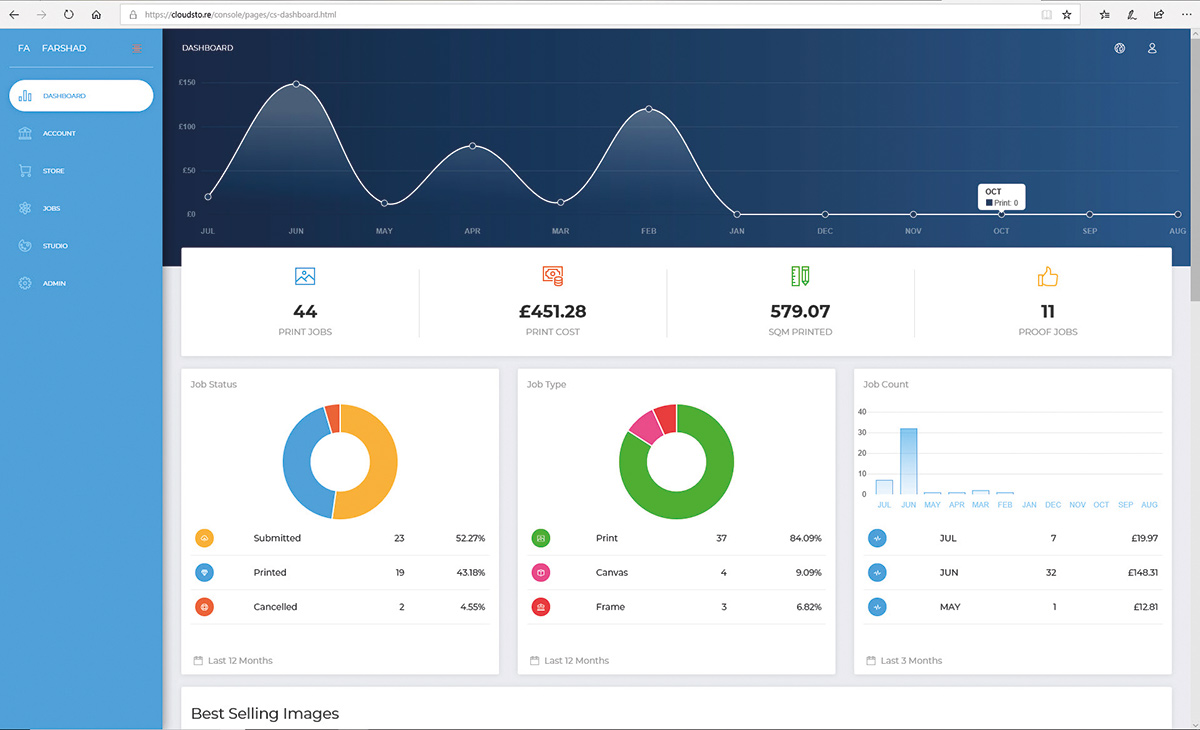Click the Admin gear icon
1200x730 pixels.
[25, 283]
